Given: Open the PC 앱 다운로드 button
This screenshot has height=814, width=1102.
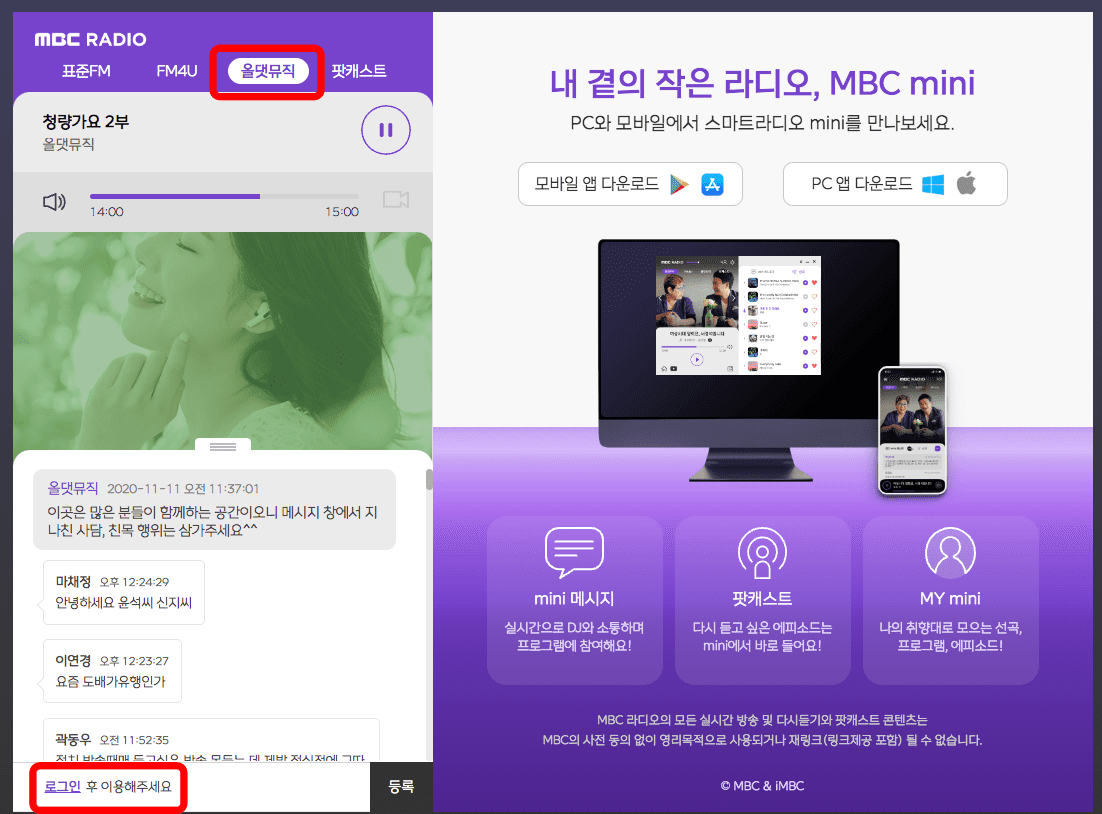Looking at the screenshot, I should (895, 184).
